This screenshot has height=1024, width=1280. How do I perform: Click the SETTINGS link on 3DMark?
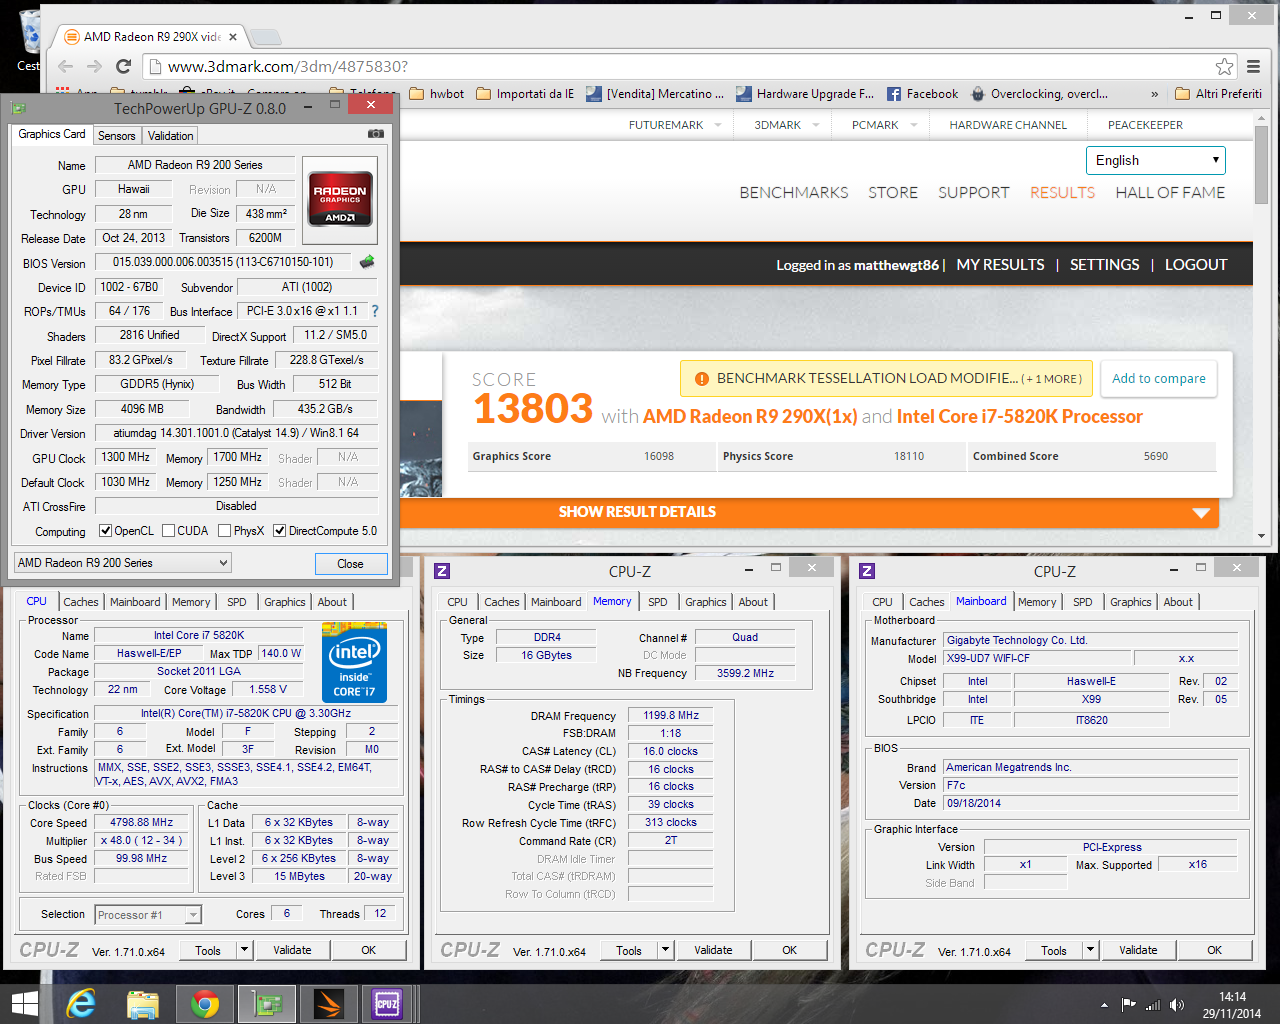(x=1104, y=265)
